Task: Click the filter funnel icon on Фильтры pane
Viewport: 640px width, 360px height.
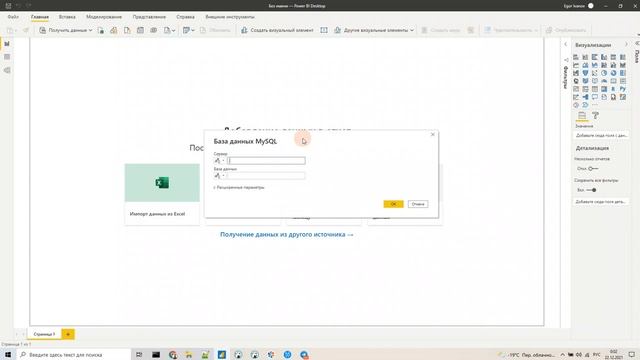Action: [566, 60]
